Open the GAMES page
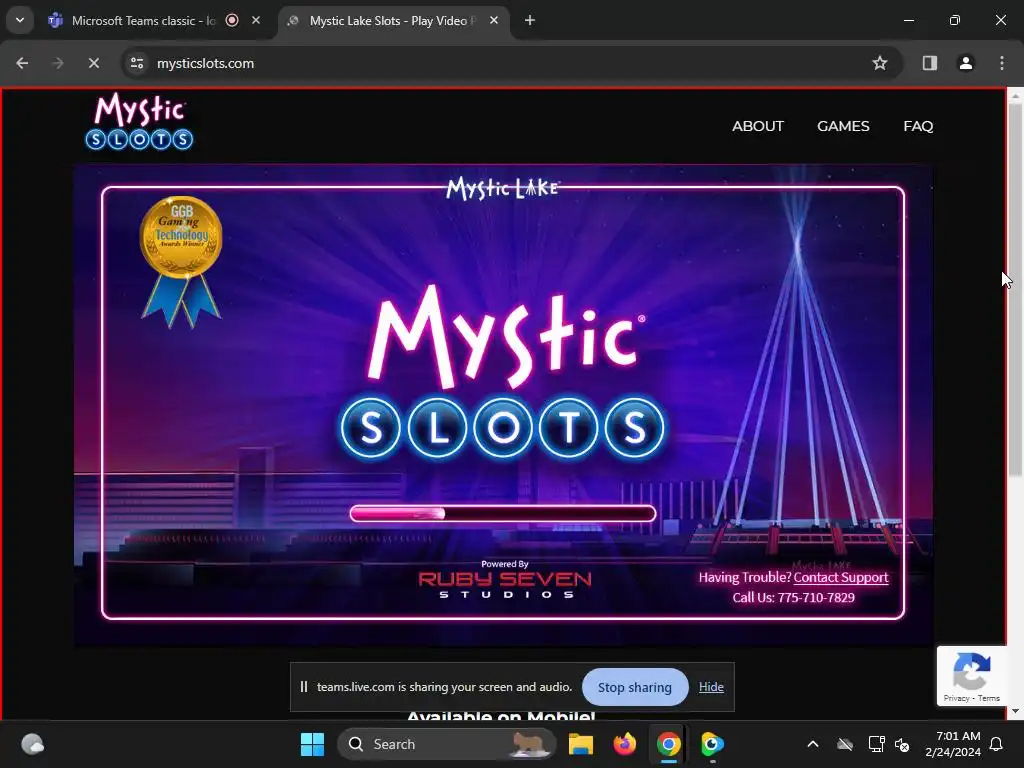 tap(843, 126)
